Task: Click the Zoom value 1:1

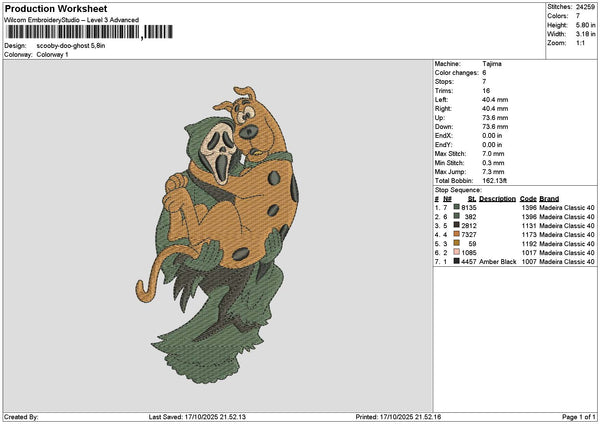Action: click(x=580, y=43)
